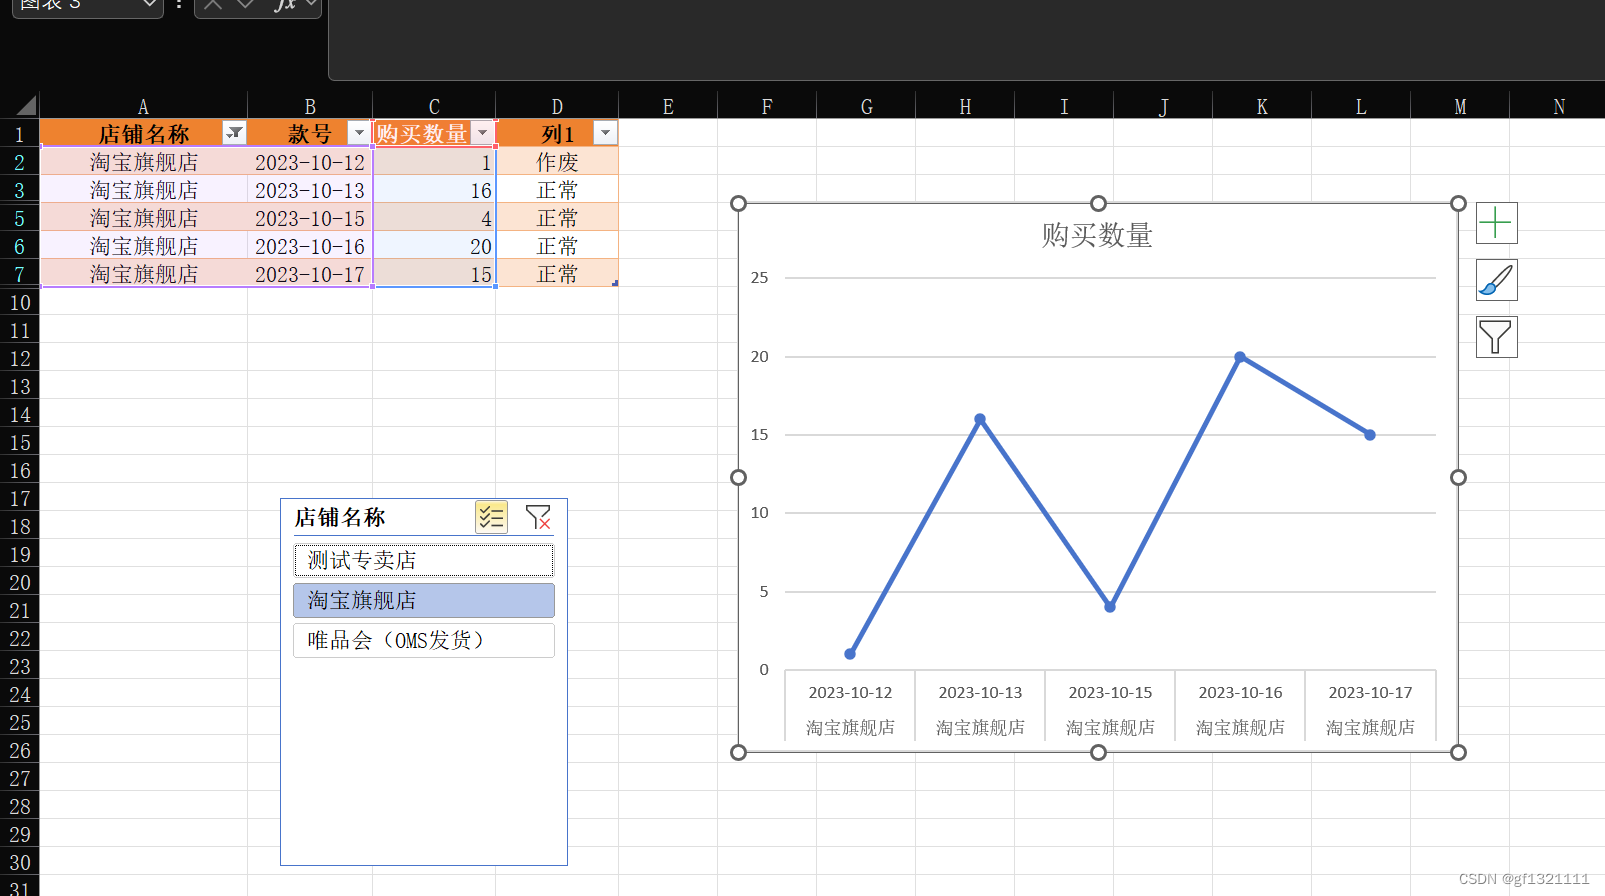Screen dimensions: 1605x896
Task: Select row 20 header
Action: [x=19, y=582]
